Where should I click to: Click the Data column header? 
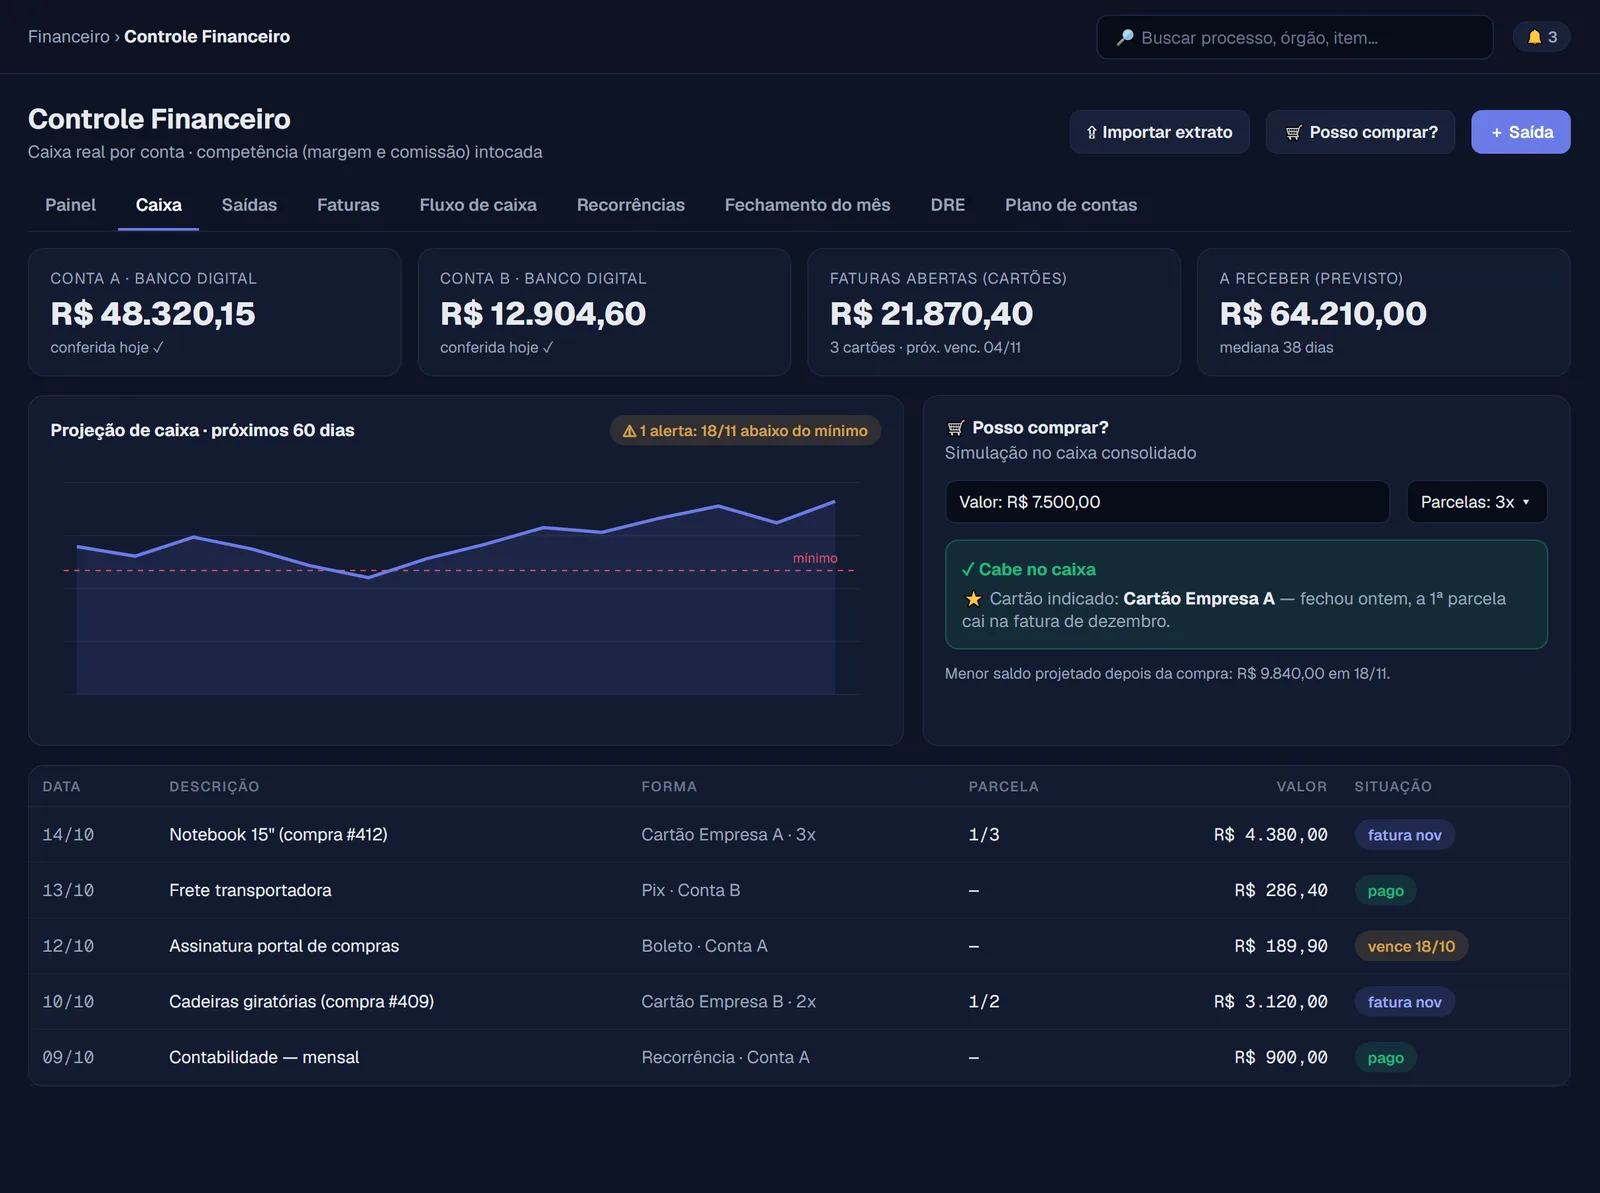click(x=61, y=787)
